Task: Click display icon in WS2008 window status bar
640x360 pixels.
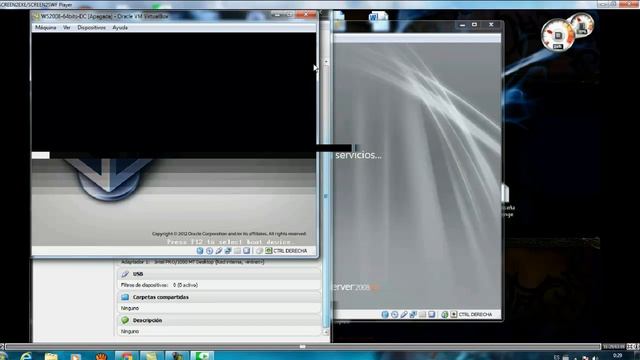Action: [x=247, y=251]
